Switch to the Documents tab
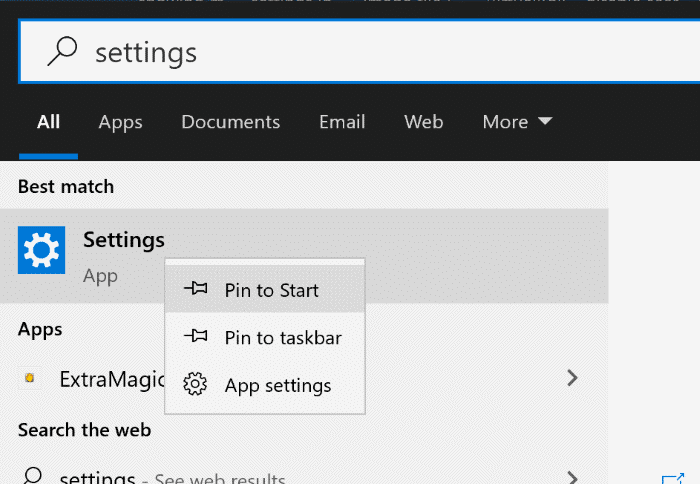Screen dimensions: 700x484 click(x=231, y=122)
